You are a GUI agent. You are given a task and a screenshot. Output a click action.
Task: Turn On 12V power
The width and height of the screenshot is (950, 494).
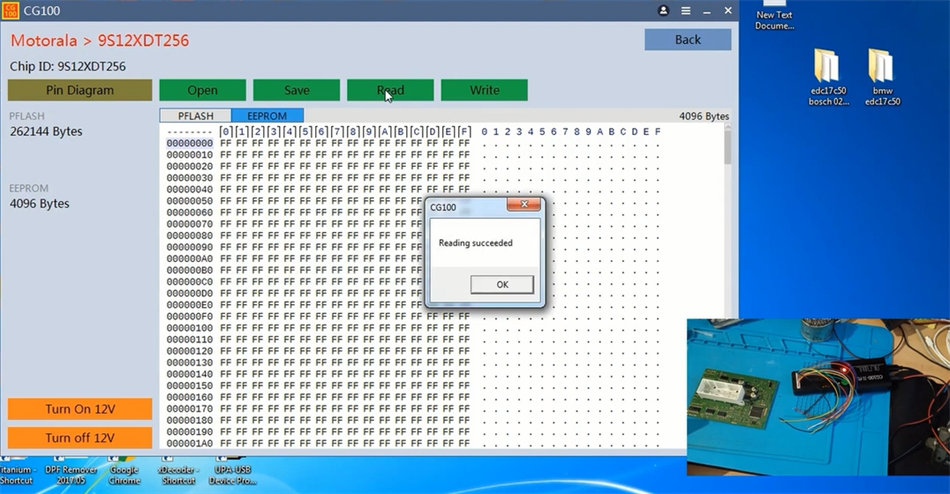click(x=80, y=409)
